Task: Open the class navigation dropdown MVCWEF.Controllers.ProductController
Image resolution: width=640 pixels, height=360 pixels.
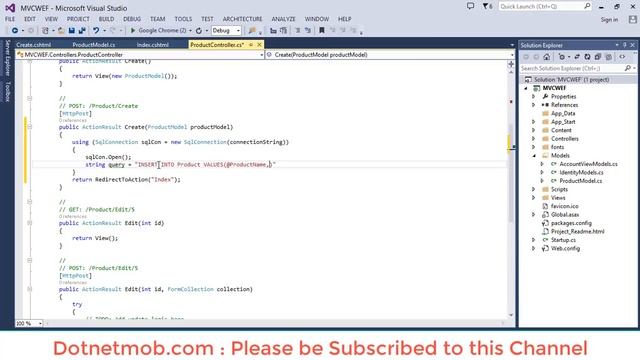Action: pyautogui.click(x=140, y=54)
